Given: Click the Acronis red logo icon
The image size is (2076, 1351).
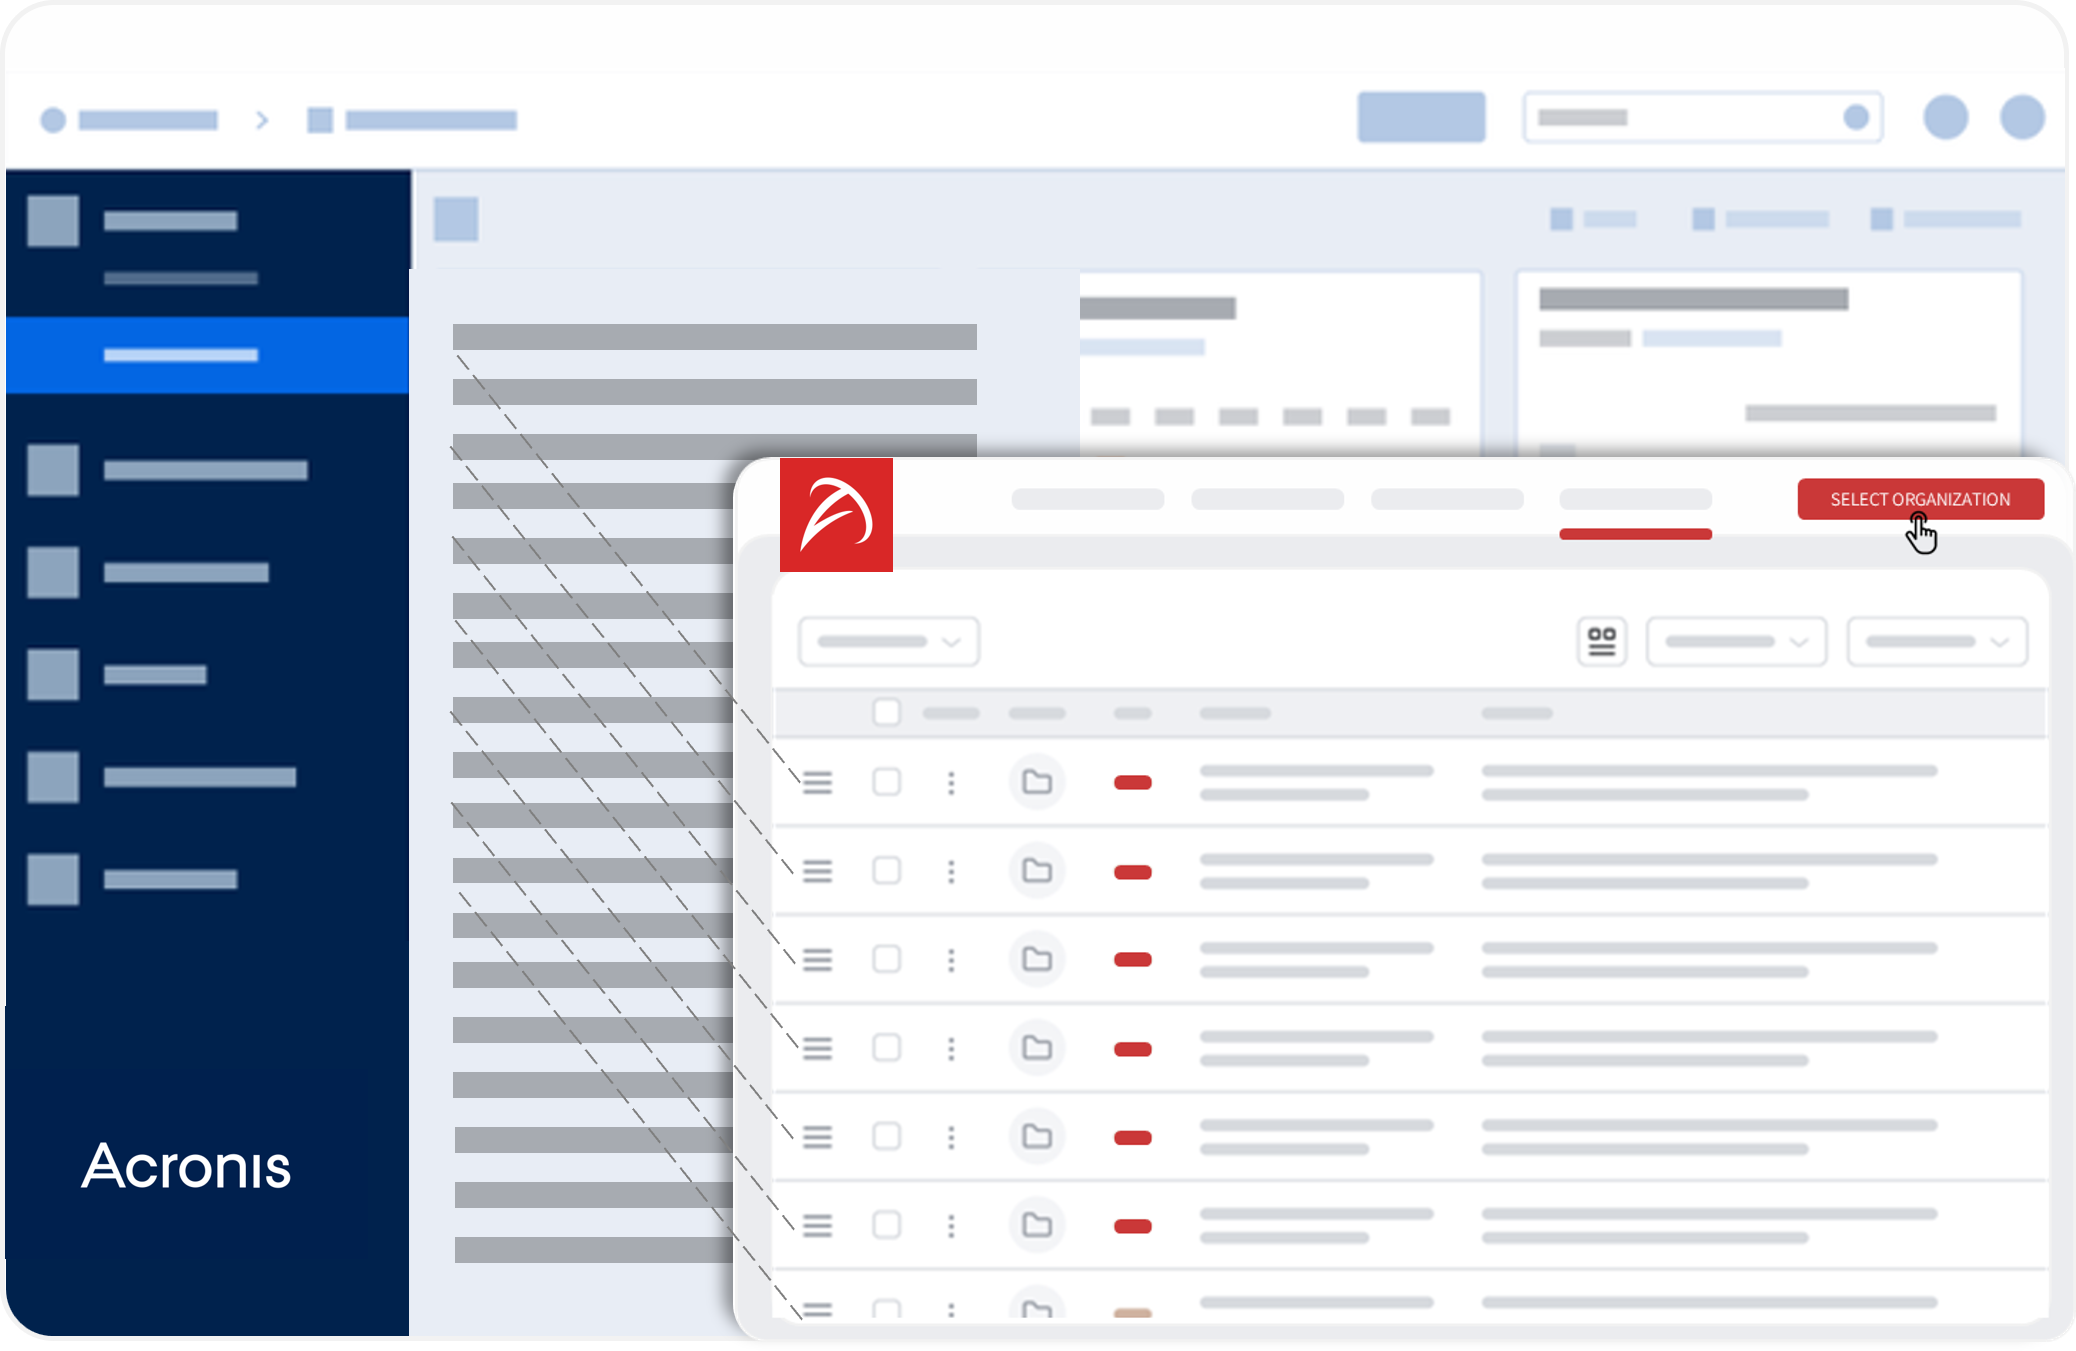Looking at the screenshot, I should click(x=836, y=514).
